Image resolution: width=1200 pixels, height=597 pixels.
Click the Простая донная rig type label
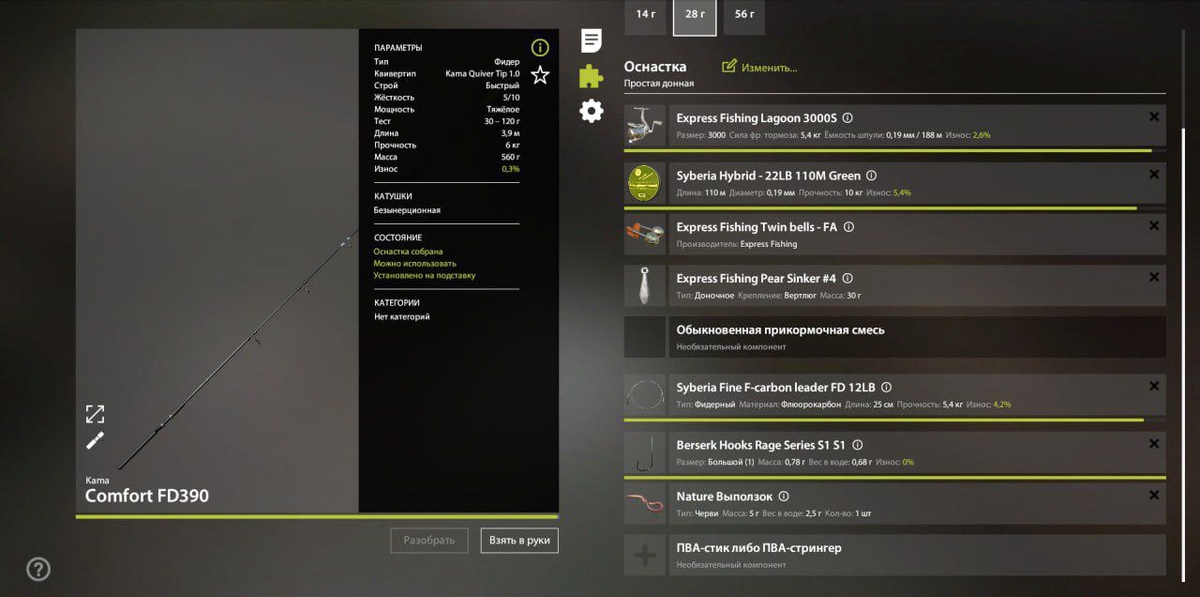click(x=659, y=84)
